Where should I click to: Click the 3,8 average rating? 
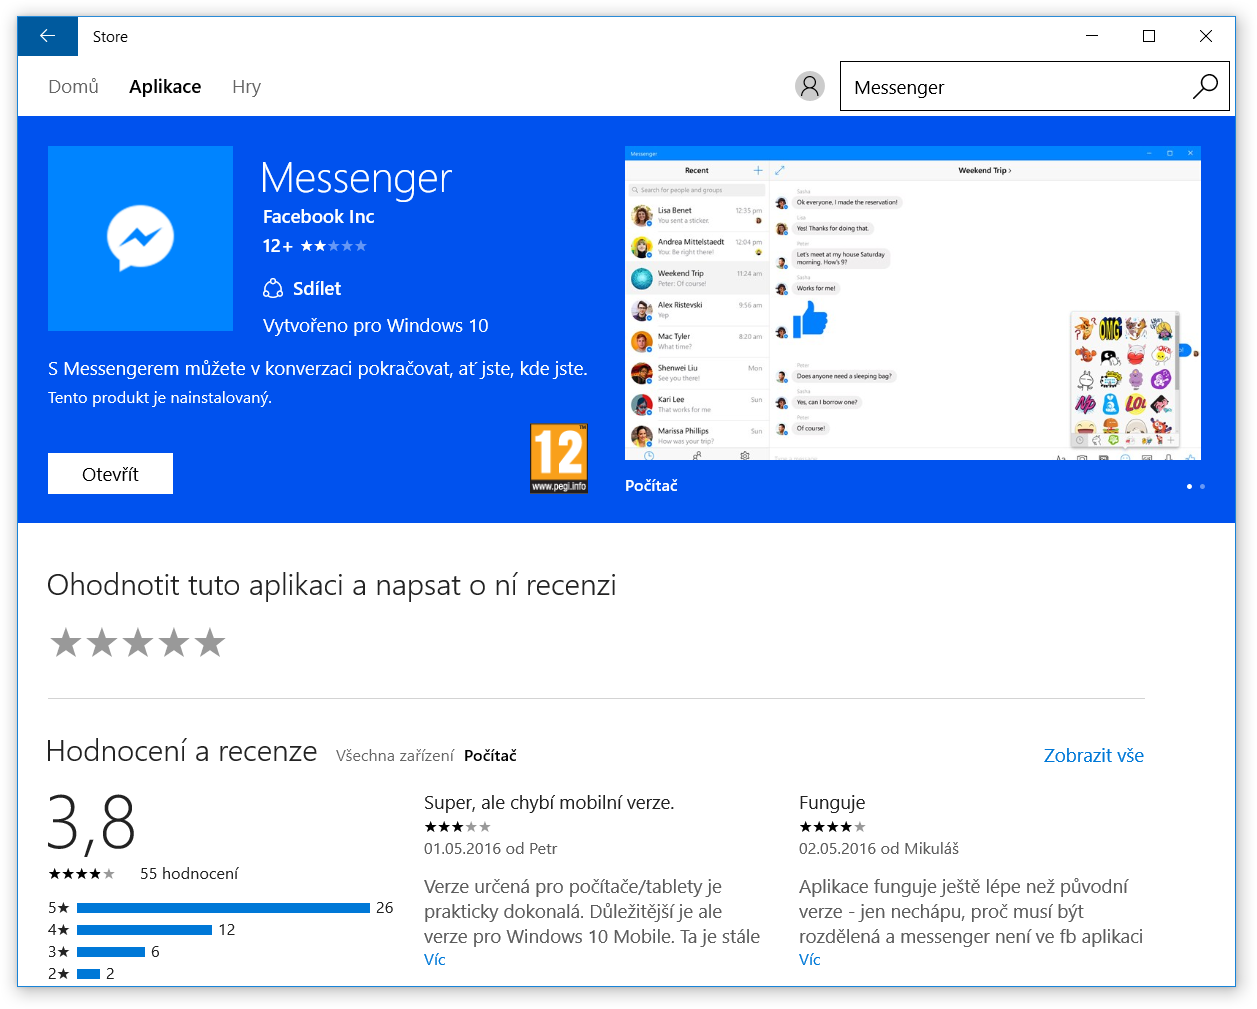(91, 823)
